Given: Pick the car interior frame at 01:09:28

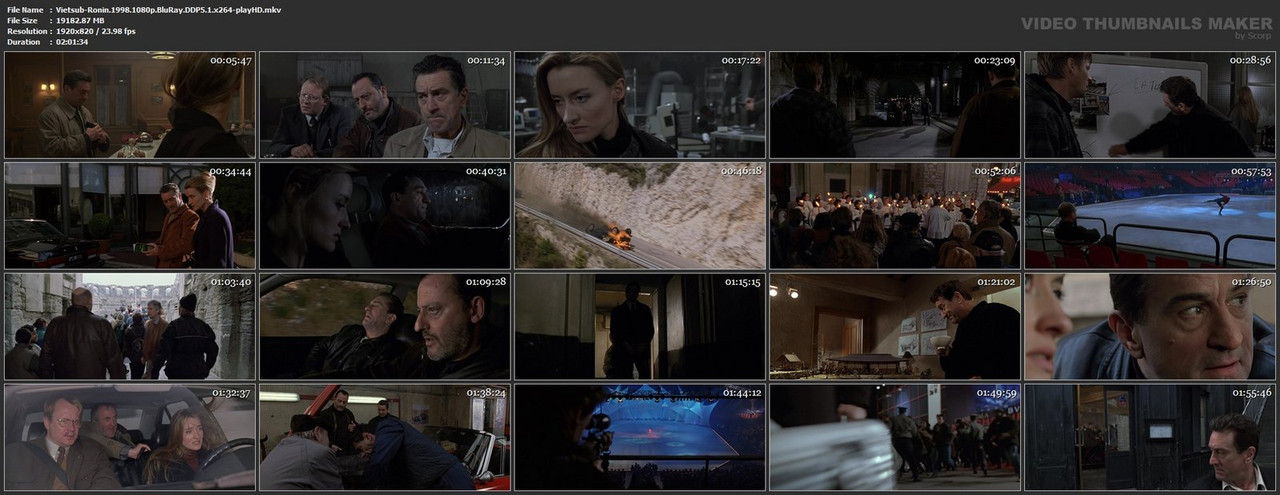Looking at the screenshot, I should 385,326.
